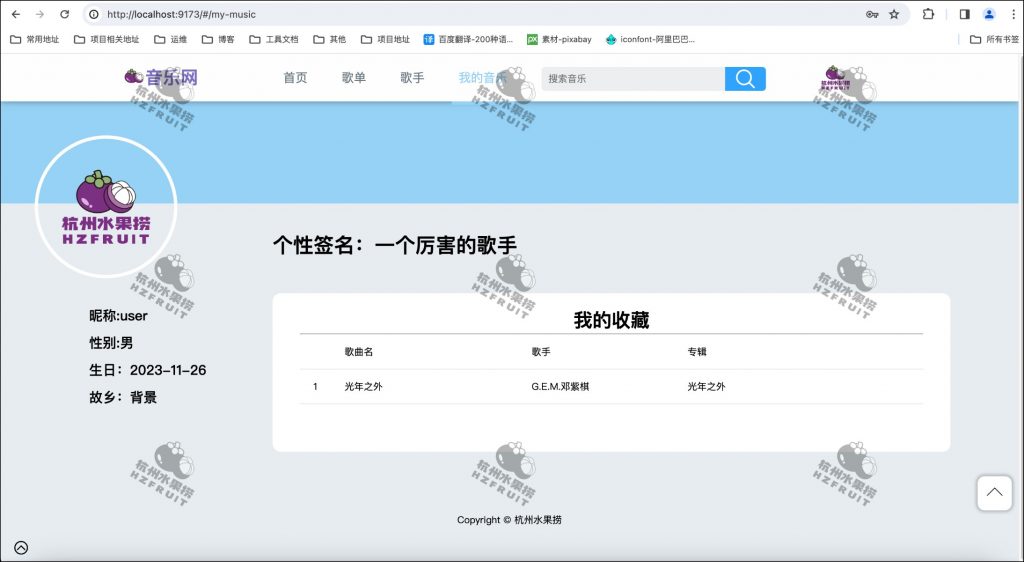Open 其他 bookmarks folder
This screenshot has width=1024, height=562.
click(330, 39)
